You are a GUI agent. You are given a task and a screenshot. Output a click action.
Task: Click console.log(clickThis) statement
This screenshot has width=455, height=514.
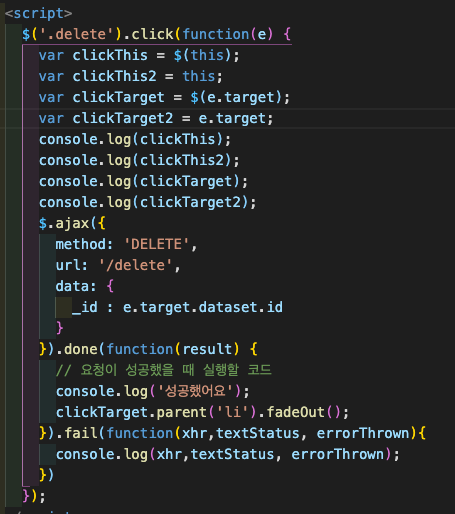pos(135,139)
